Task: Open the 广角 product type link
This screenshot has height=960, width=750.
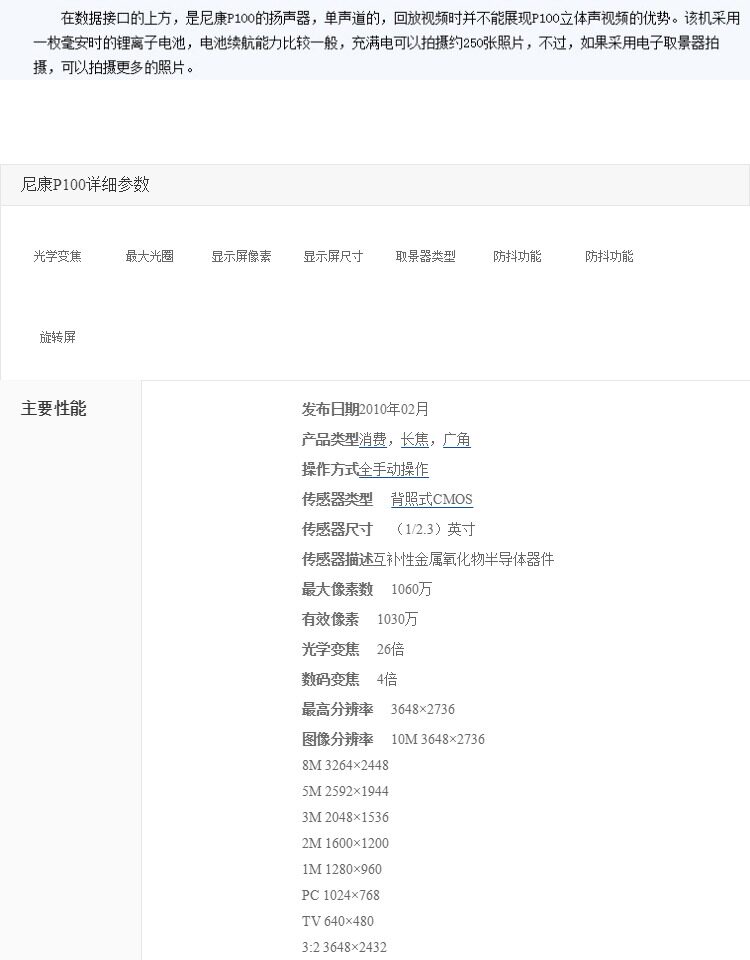Action: click(457, 440)
